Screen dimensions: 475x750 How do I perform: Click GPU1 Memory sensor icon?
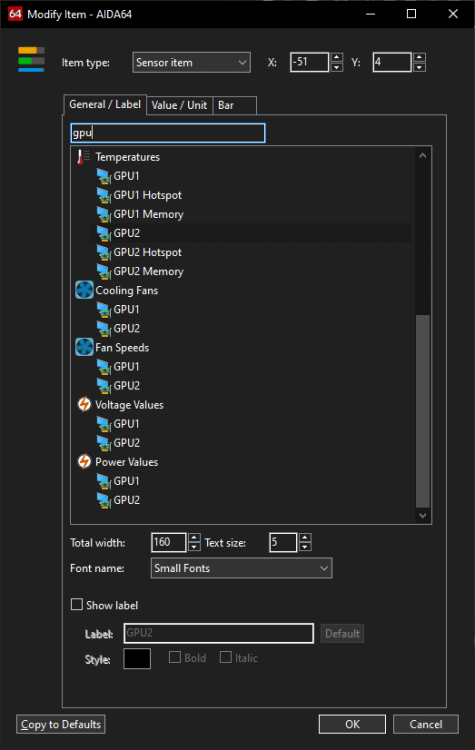point(104,214)
